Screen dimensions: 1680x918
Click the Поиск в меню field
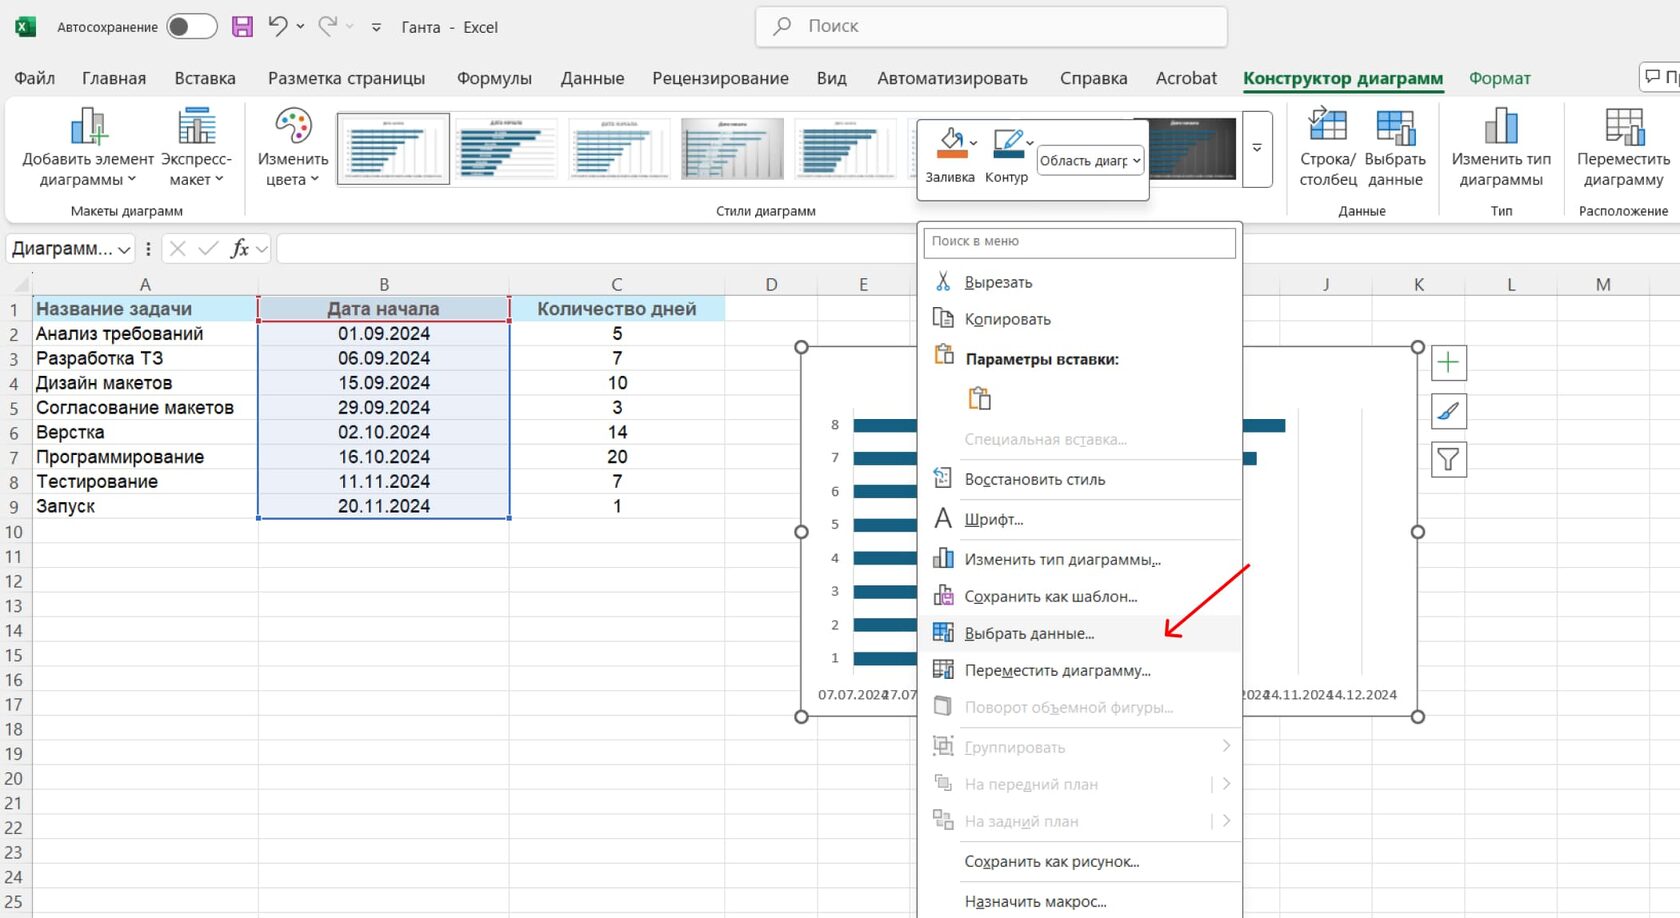pyautogui.click(x=1080, y=242)
